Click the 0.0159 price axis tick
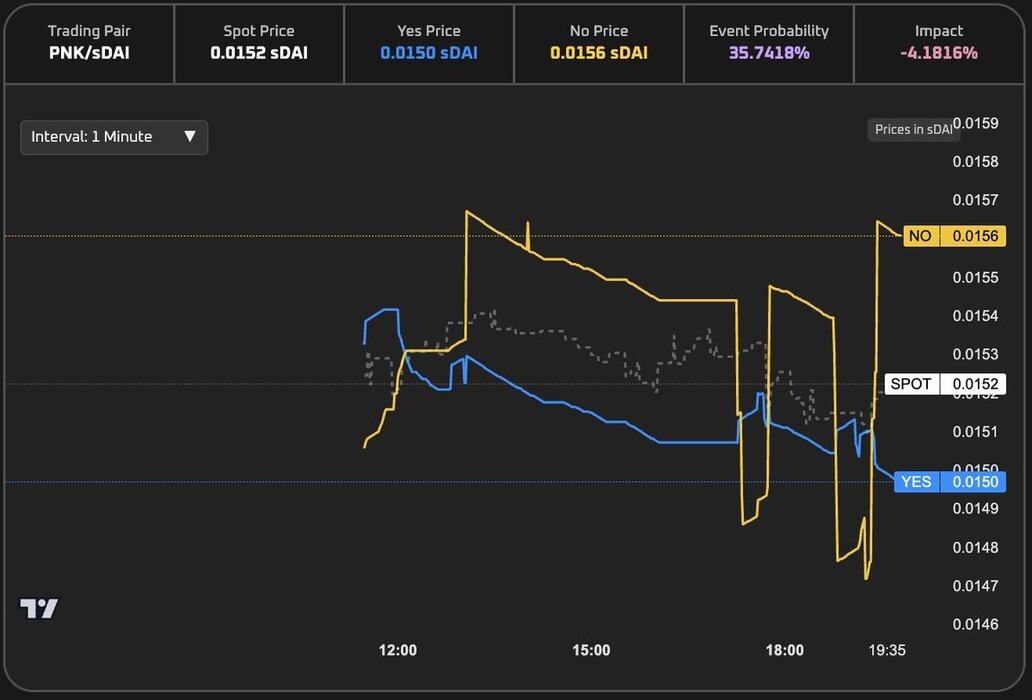This screenshot has width=1032, height=700. coord(976,123)
